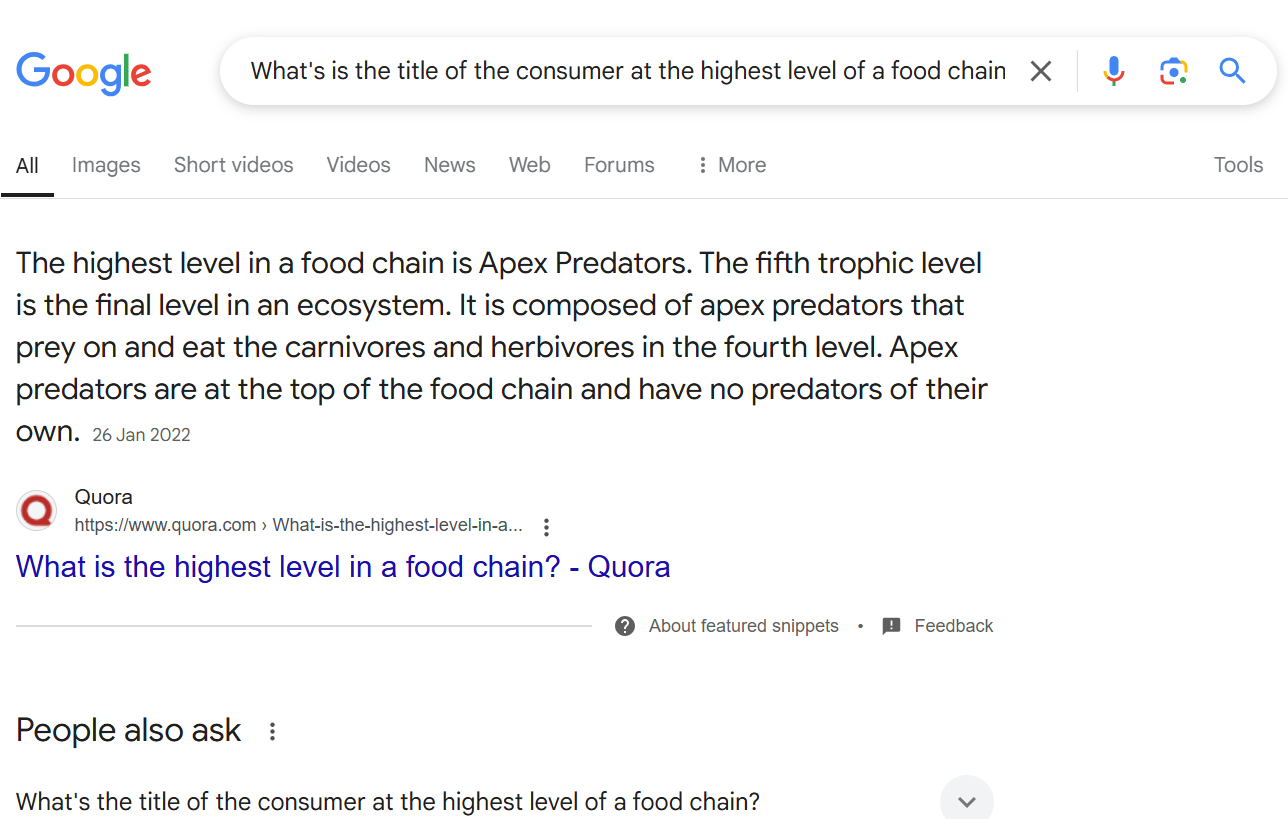Switch to the News tab
This screenshot has width=1288, height=819.
(449, 165)
